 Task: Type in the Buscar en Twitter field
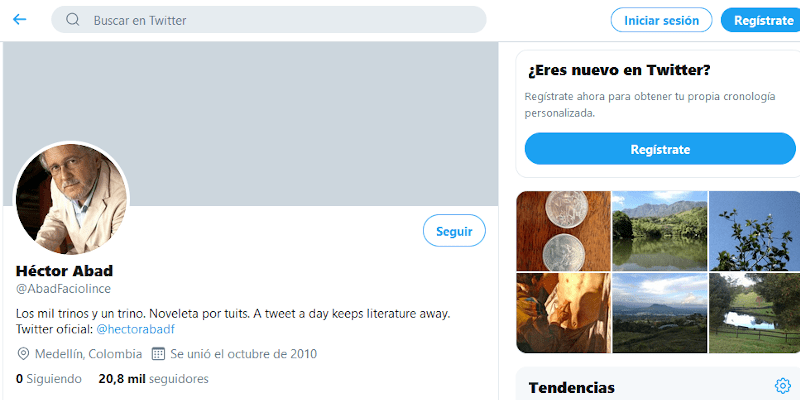[x=280, y=20]
